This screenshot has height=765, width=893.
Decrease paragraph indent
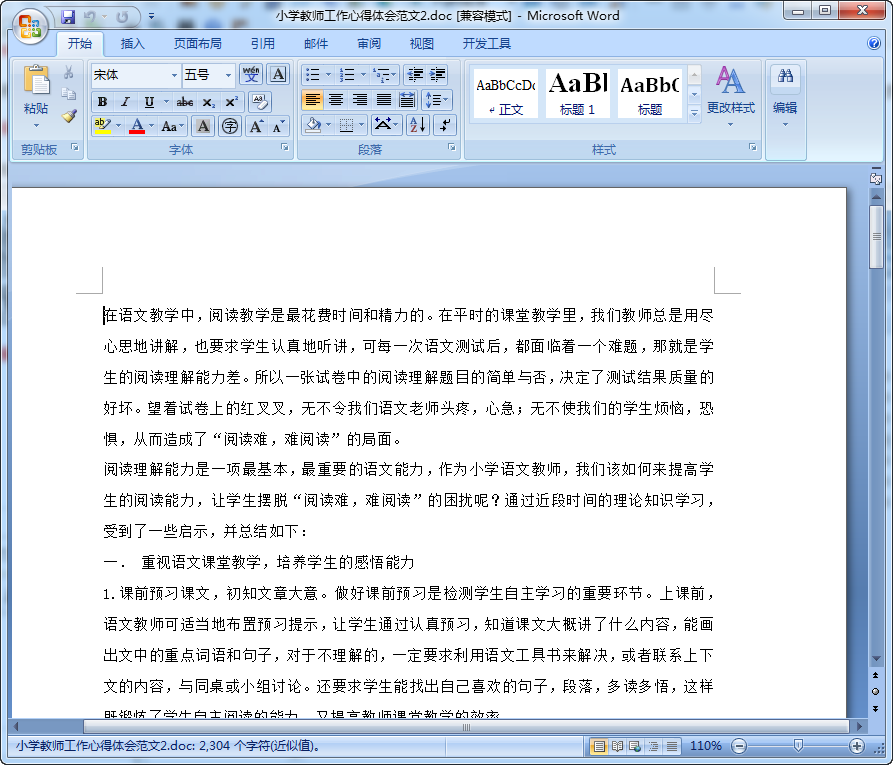point(415,75)
